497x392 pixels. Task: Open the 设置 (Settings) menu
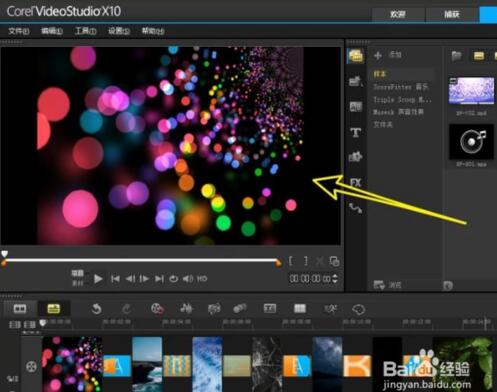pos(119,31)
